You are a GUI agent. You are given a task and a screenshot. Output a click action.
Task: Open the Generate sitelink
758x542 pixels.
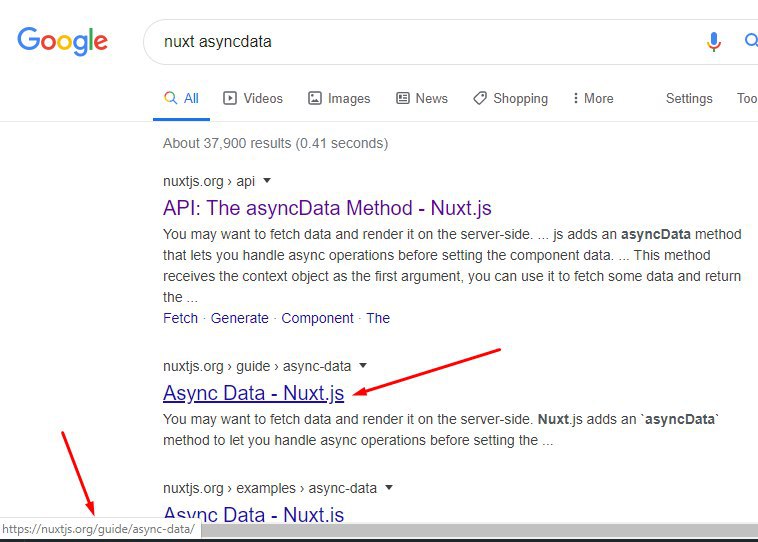pyautogui.click(x=239, y=318)
